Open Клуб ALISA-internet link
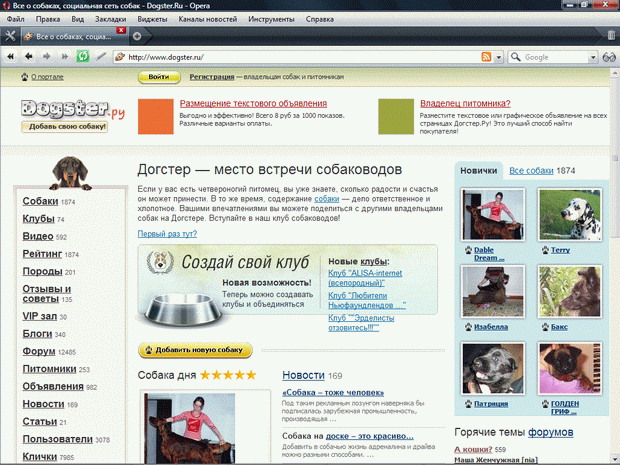The height and width of the screenshot is (465, 620). [365, 278]
